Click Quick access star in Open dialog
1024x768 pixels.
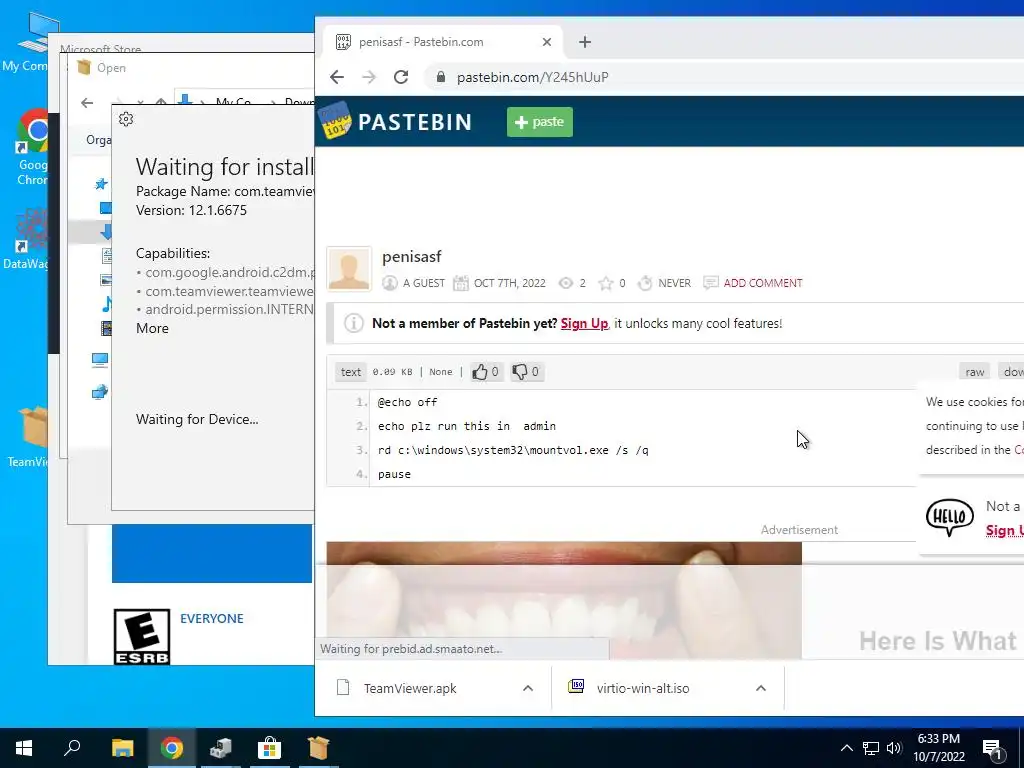point(101,184)
